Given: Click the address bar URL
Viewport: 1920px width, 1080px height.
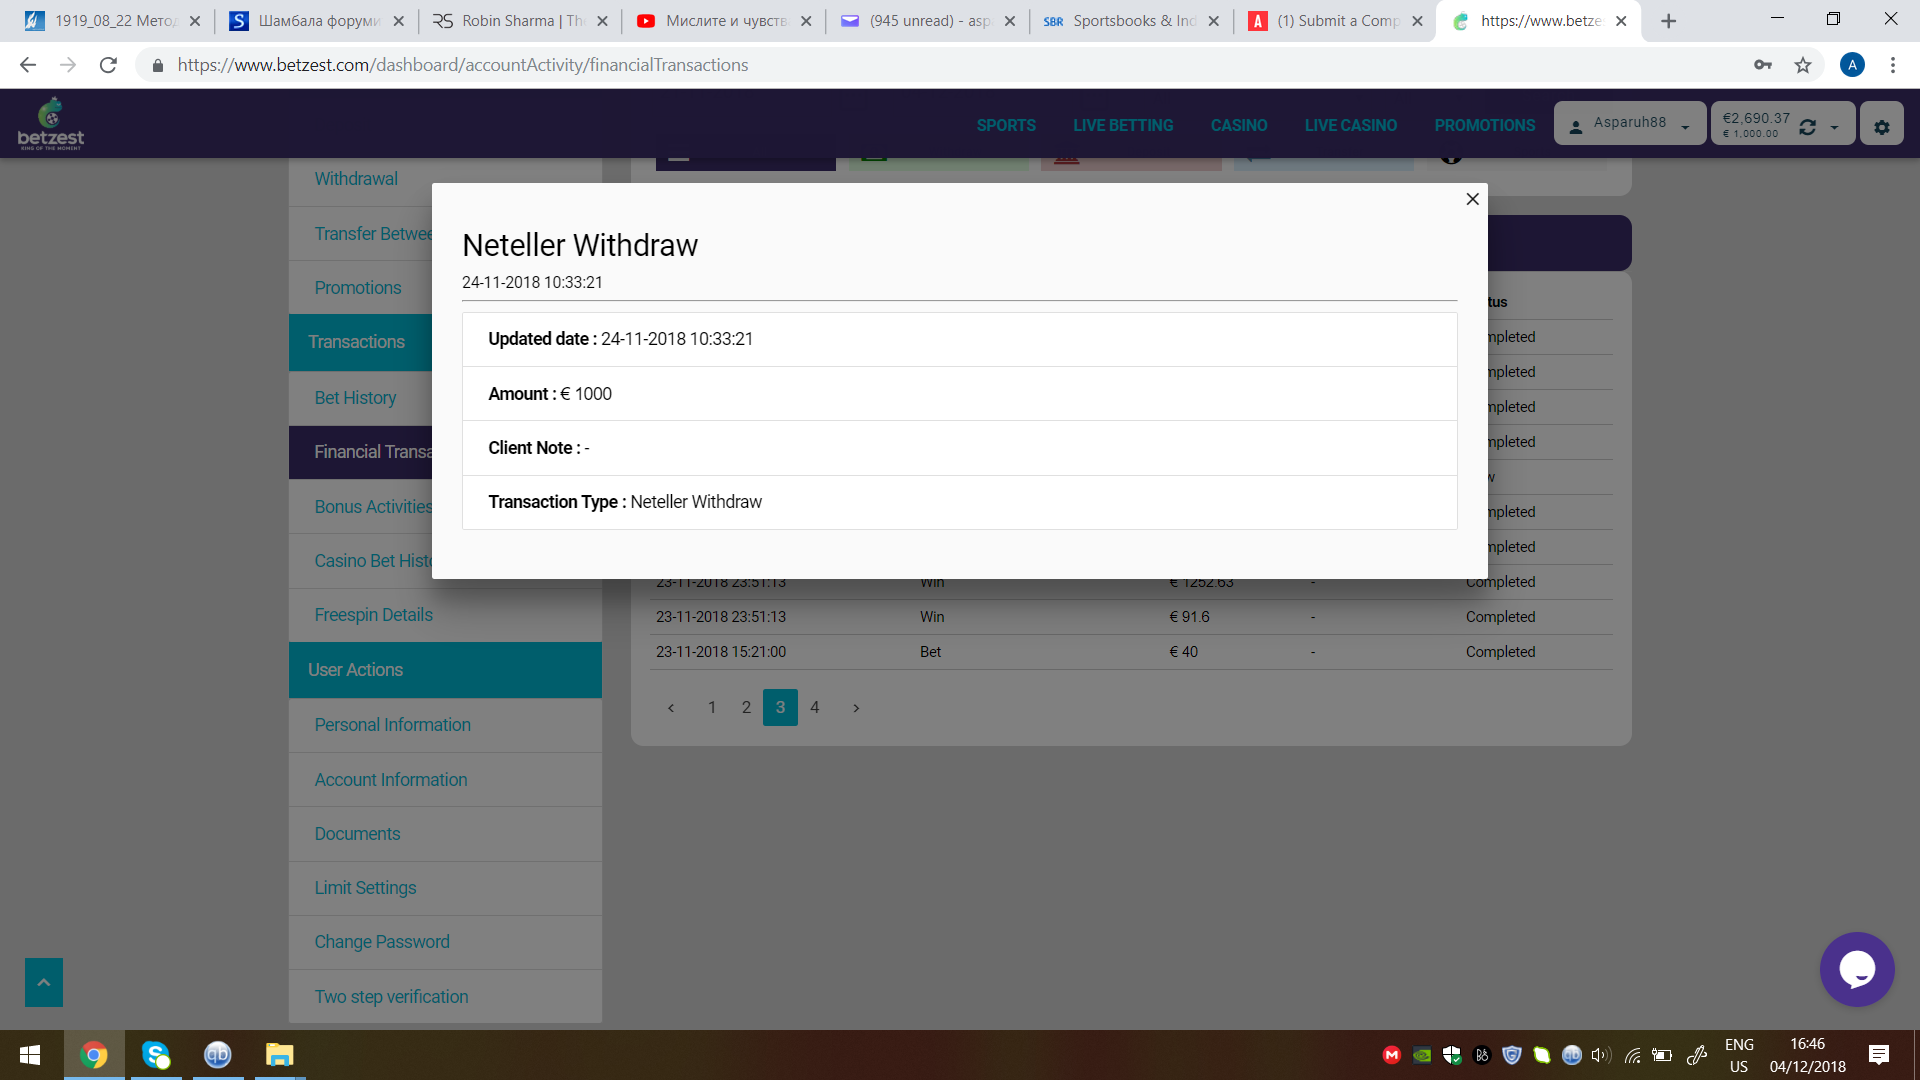Looking at the screenshot, I should (463, 65).
